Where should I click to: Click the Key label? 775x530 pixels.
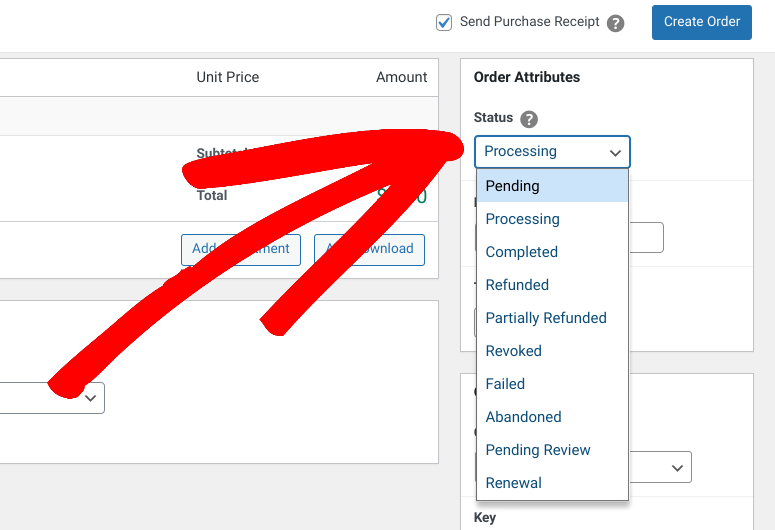point(484,518)
